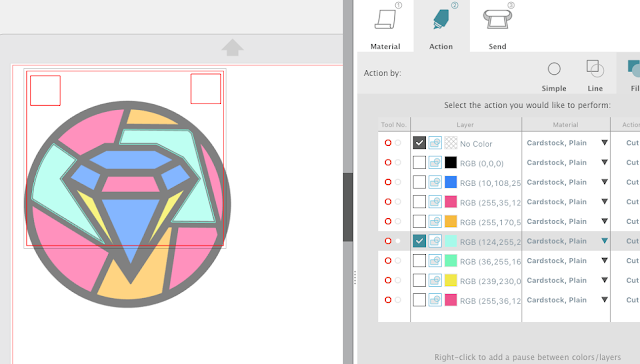Click the right registration square on the mat
640x364 pixels.
[206, 89]
